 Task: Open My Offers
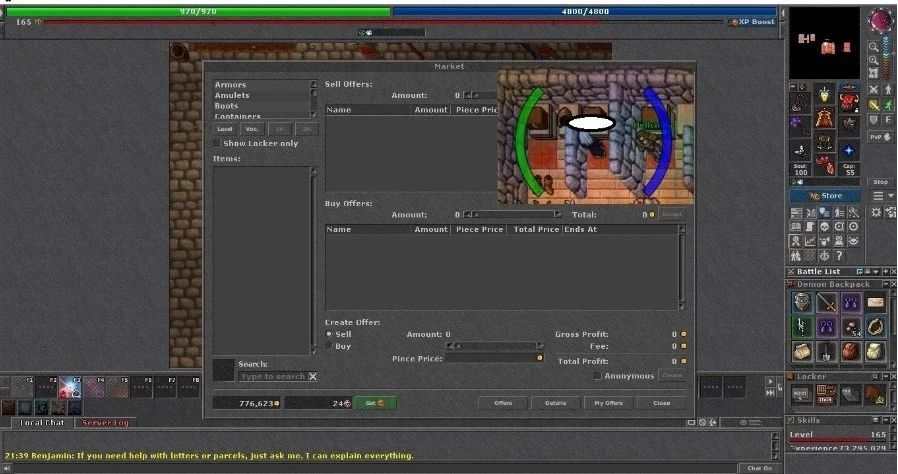coord(608,403)
